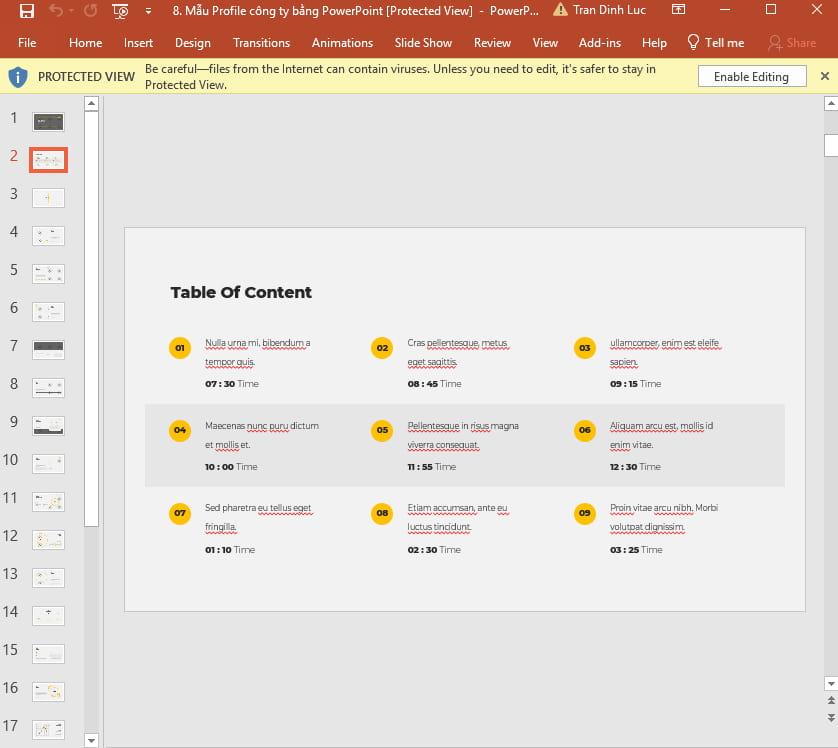Select slide 5 thumbnail in the panel

pyautogui.click(x=47, y=270)
